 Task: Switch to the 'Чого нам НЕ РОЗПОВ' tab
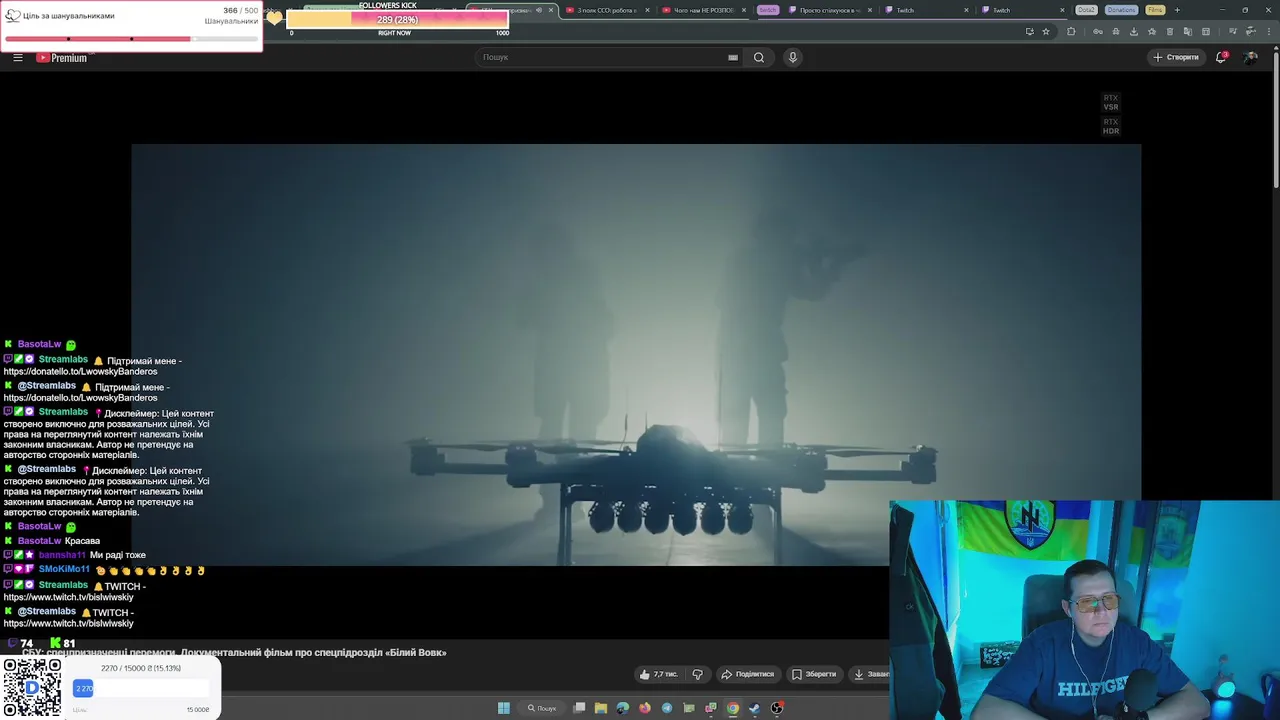coord(704,10)
